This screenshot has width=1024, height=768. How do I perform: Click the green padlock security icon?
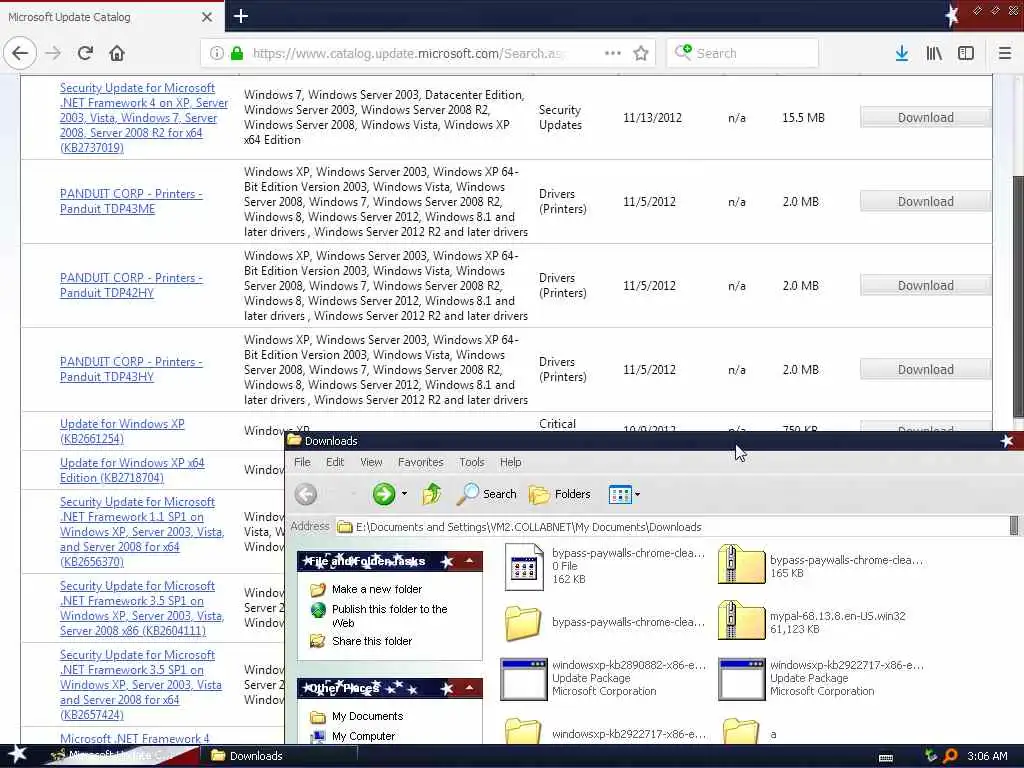click(237, 53)
